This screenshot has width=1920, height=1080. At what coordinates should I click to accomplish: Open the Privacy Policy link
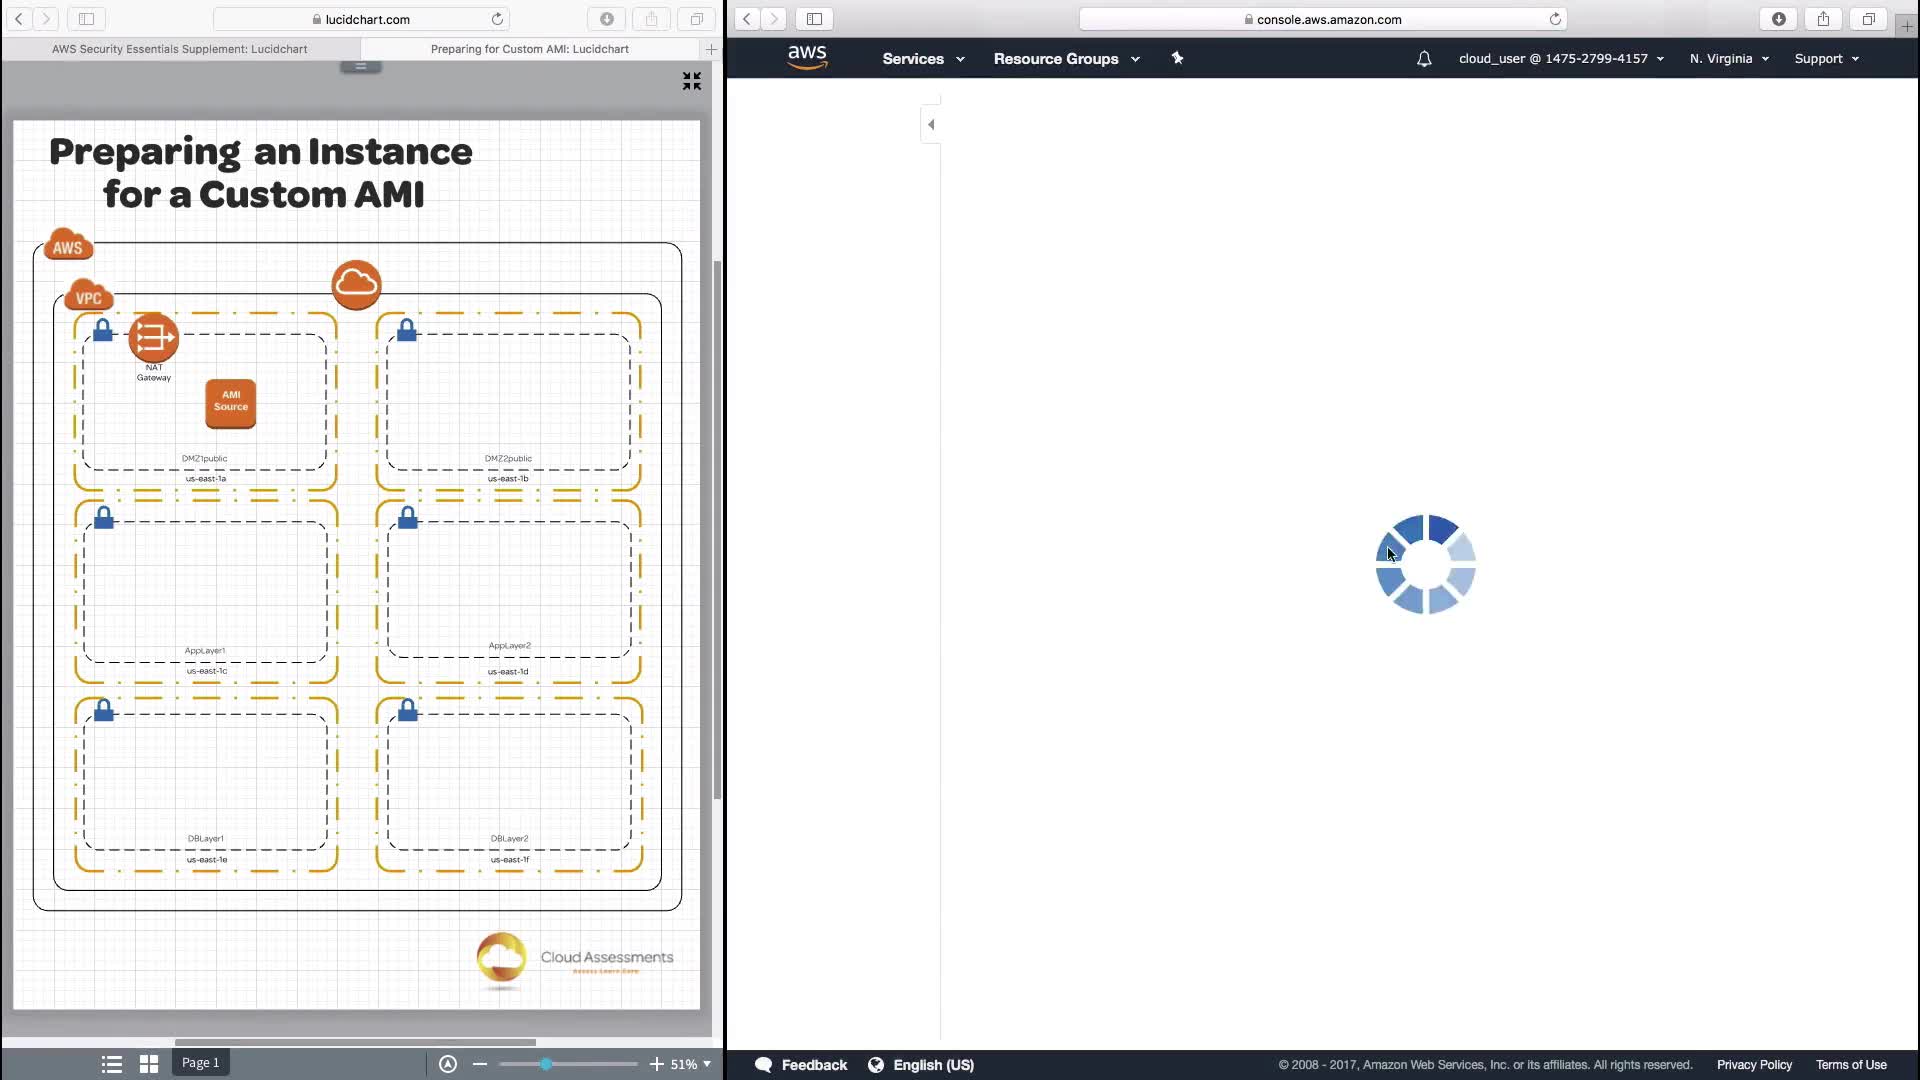pos(1754,1065)
